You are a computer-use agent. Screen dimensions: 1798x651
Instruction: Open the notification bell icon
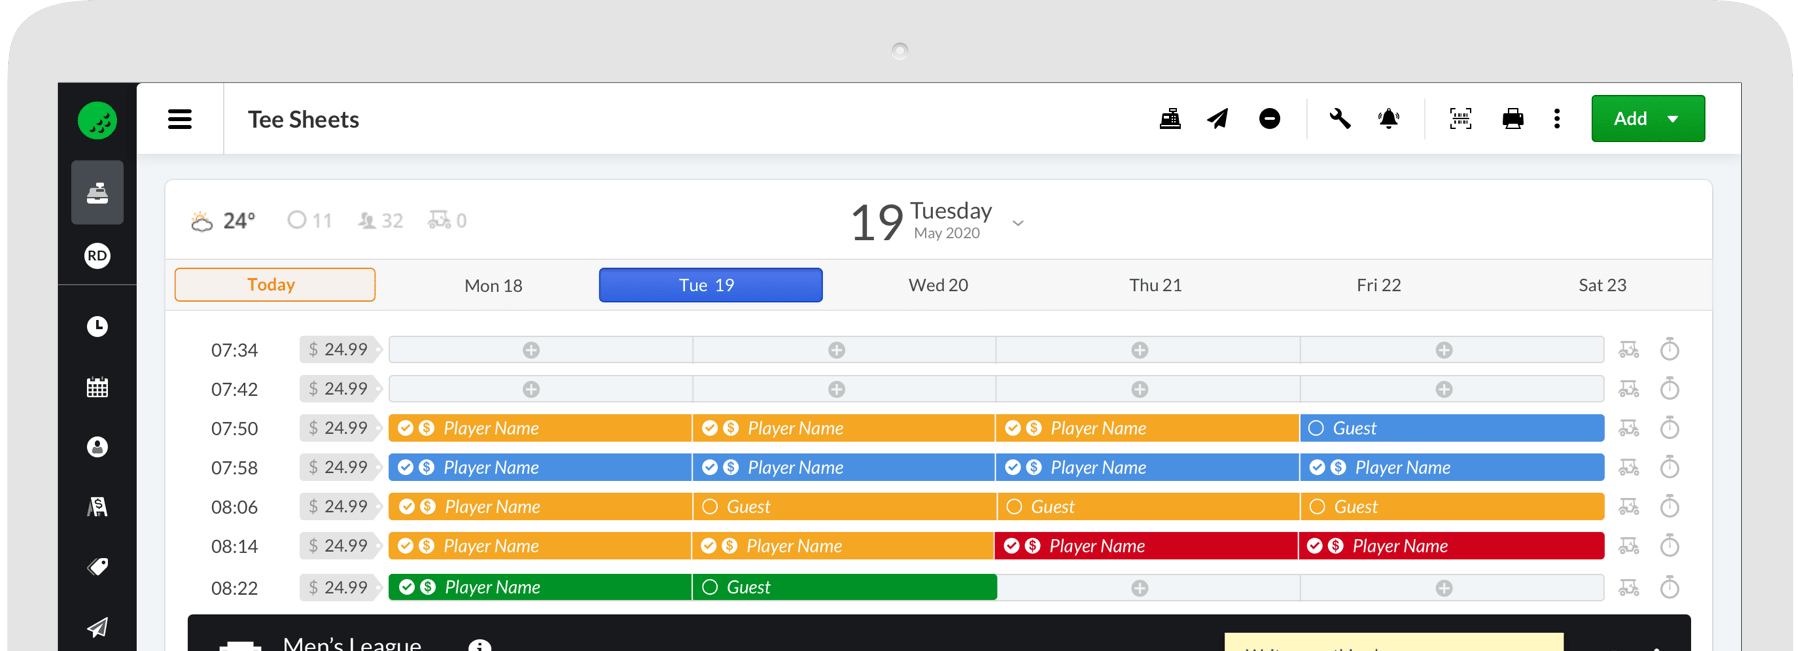pos(1389,119)
